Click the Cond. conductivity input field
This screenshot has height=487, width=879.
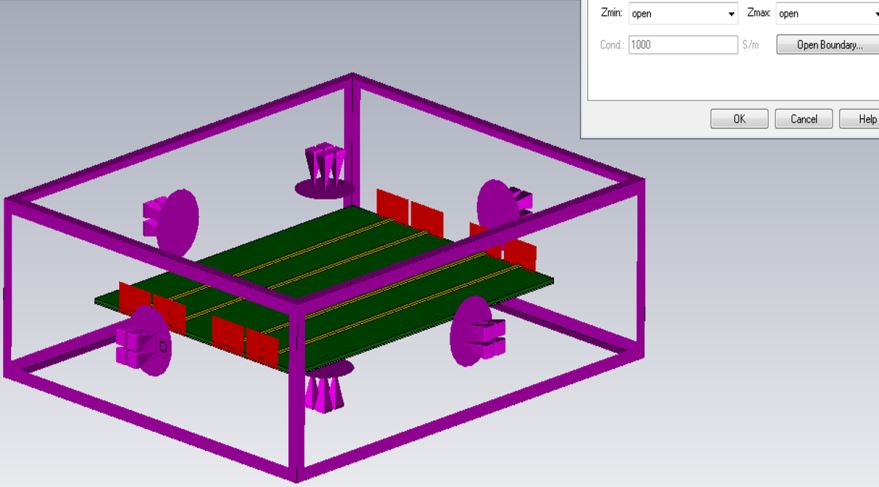point(683,45)
